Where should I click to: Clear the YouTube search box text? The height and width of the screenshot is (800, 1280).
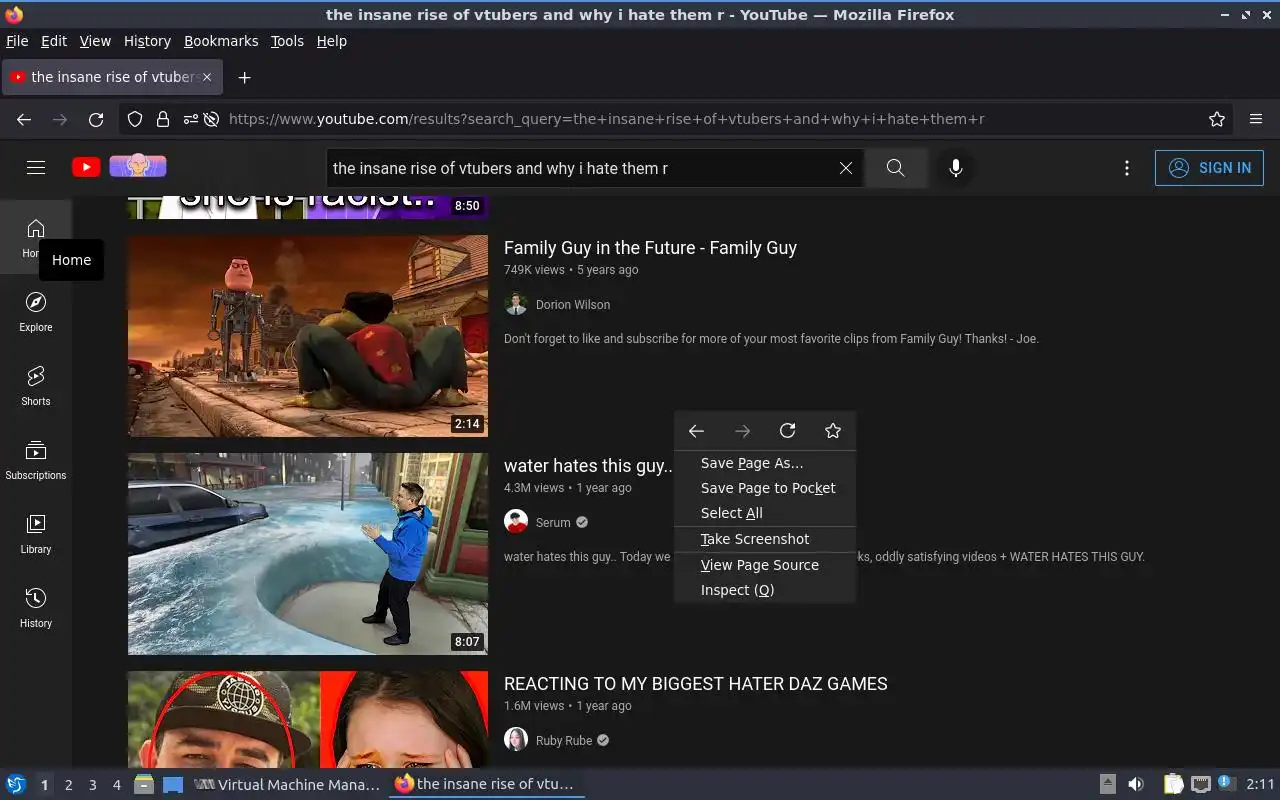(x=846, y=168)
